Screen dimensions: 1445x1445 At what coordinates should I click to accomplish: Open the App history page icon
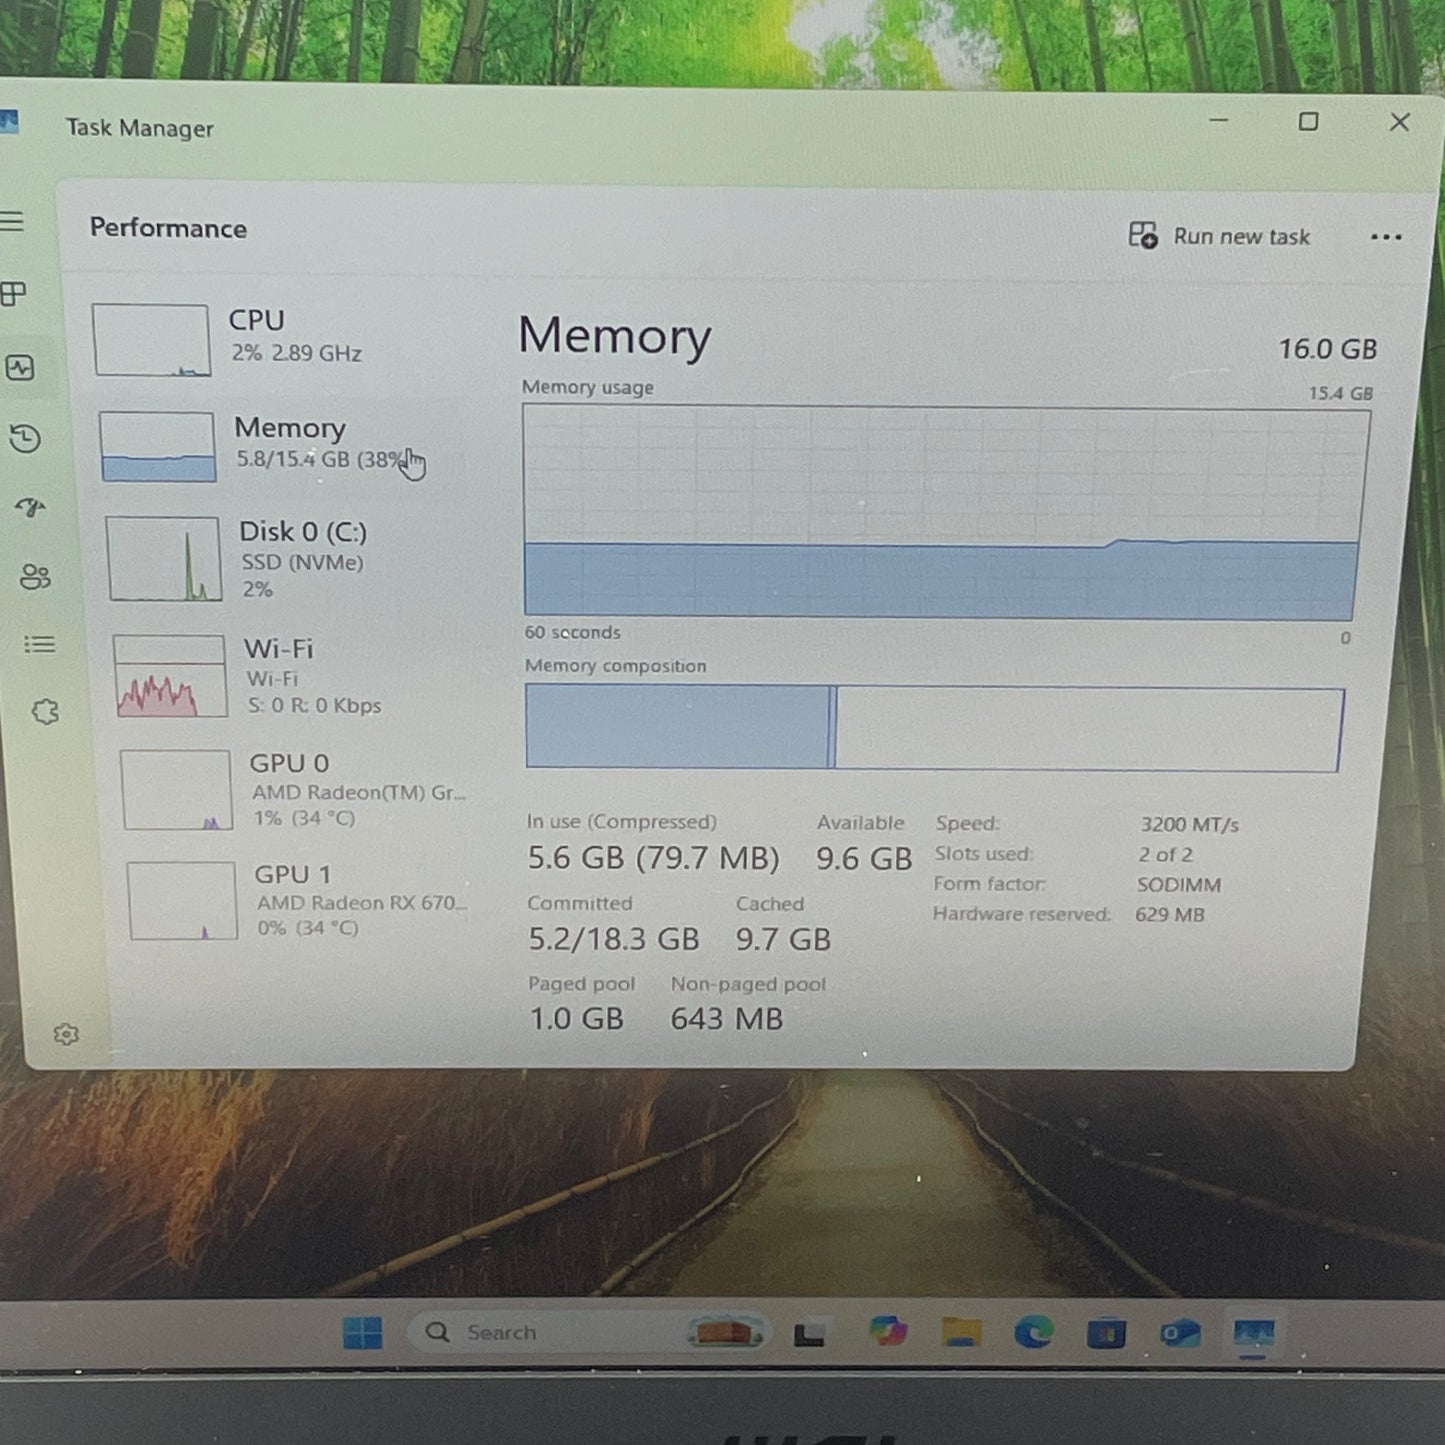coord(25,439)
